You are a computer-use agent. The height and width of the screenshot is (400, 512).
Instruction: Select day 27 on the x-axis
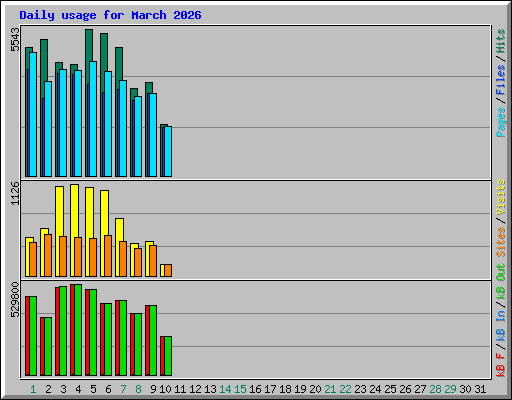(x=420, y=389)
